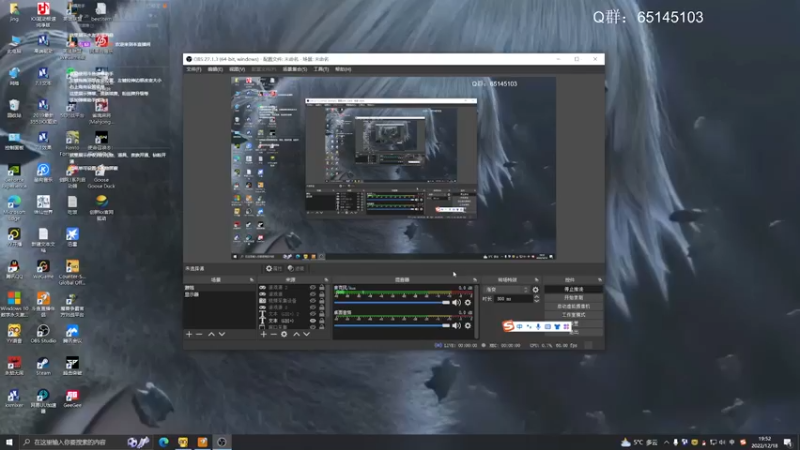Image resolution: width=800 pixels, height=450 pixels.
Task: Move the selected source down in the list
Action: [x=307, y=334]
